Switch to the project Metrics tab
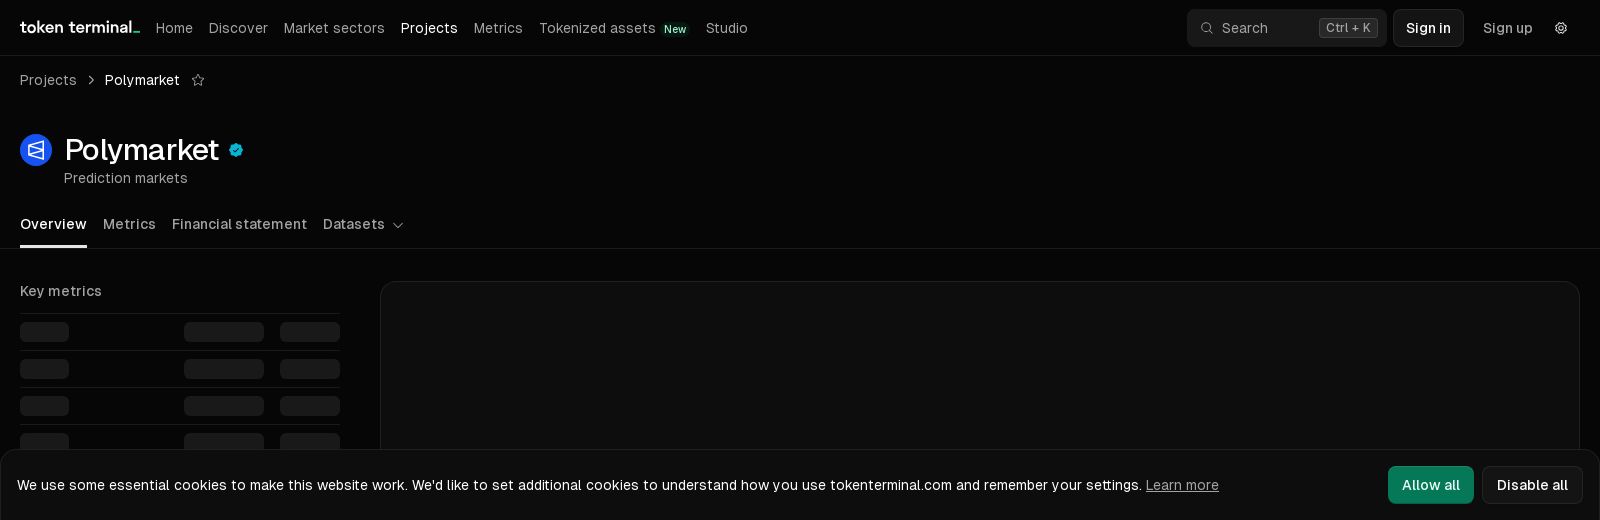1600x520 pixels. click(x=129, y=224)
